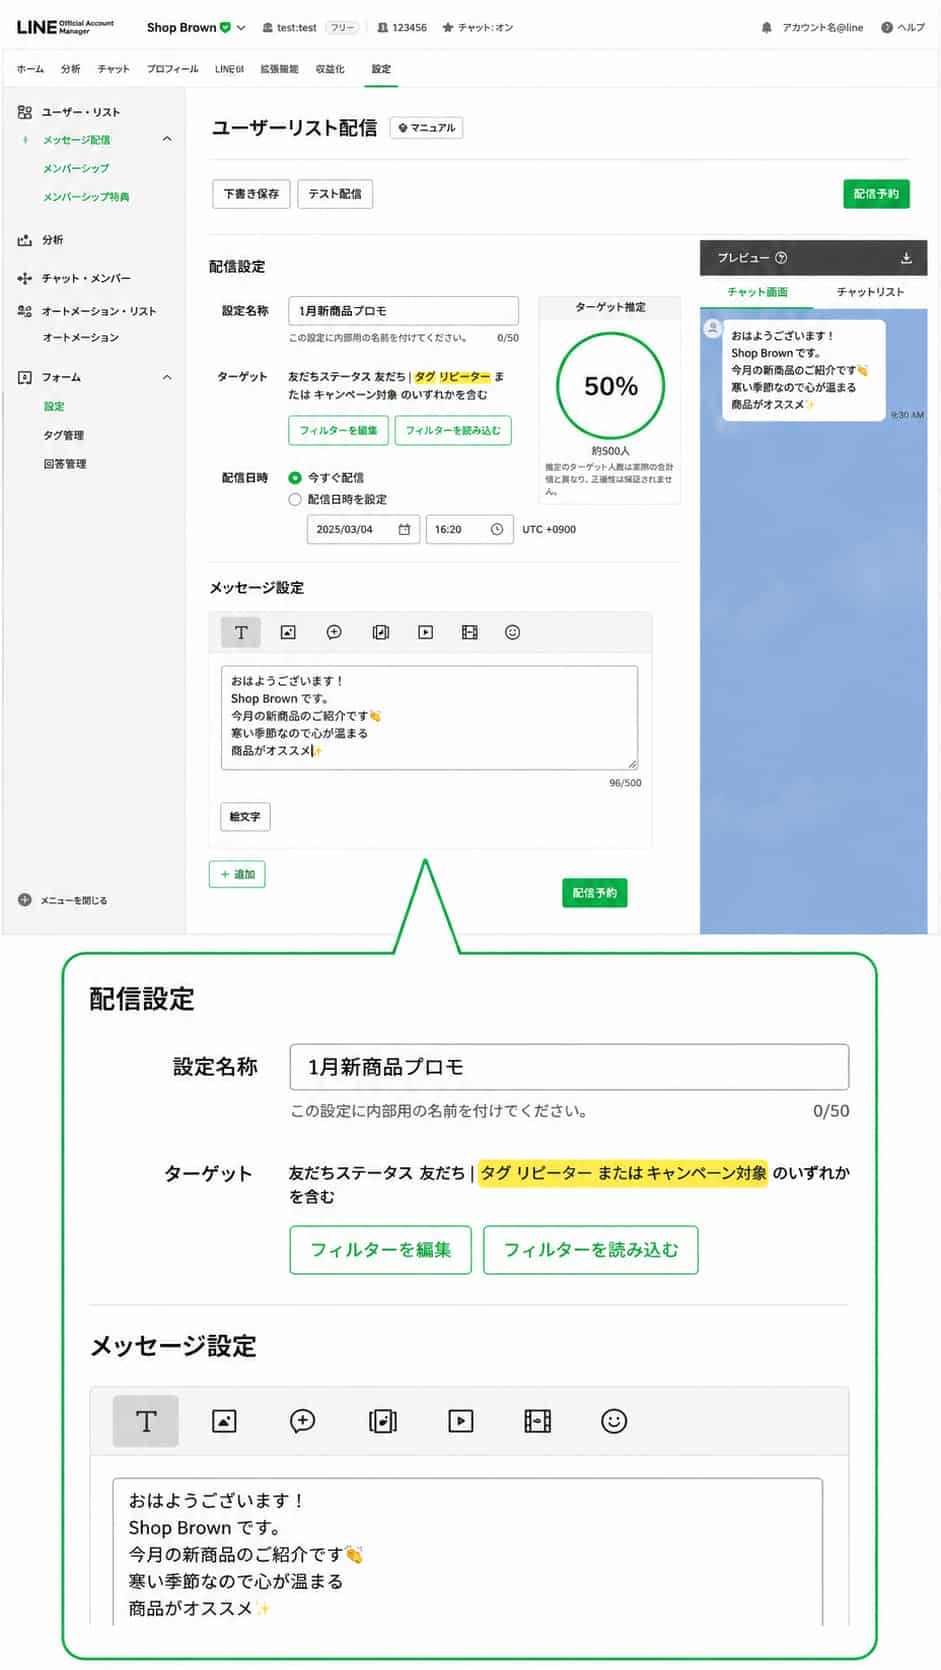Image resolution: width=941 pixels, height=1670 pixels.
Task: Choose the video play icon in the small message toolbar
Action: (425, 632)
